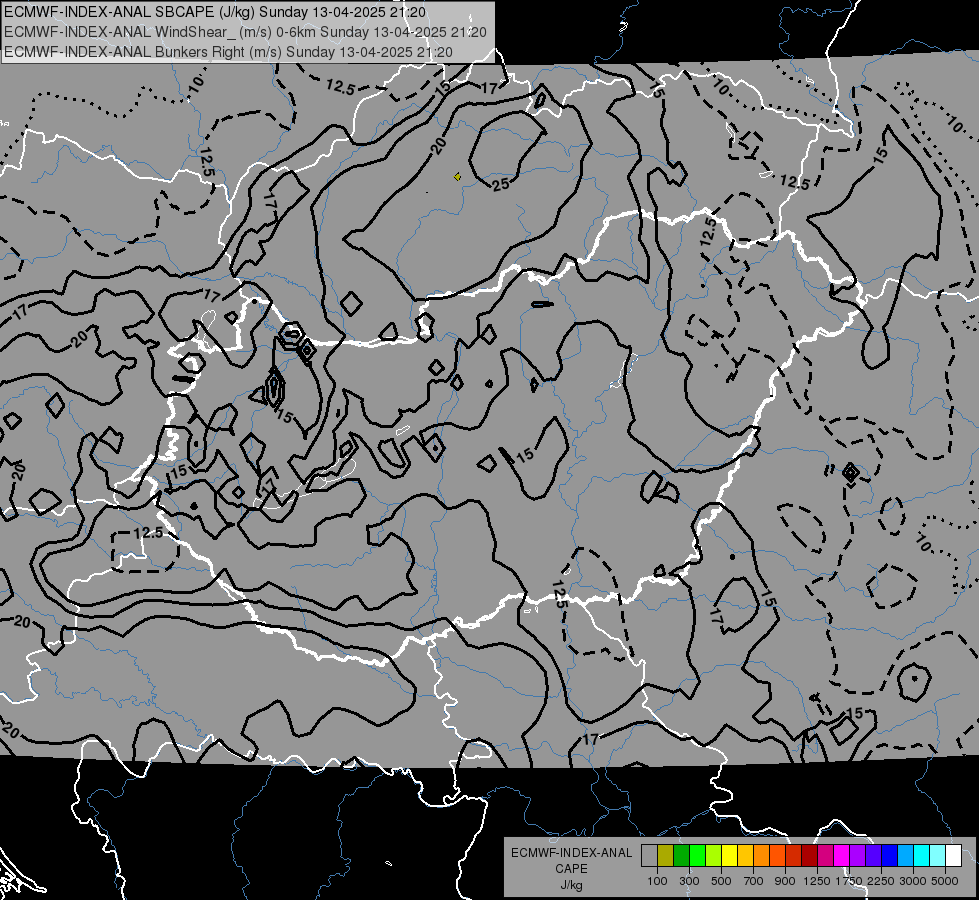This screenshot has width=979, height=900.
Task: Click the olive swatch right of the 100 tick
Action: pyautogui.click(x=666, y=855)
